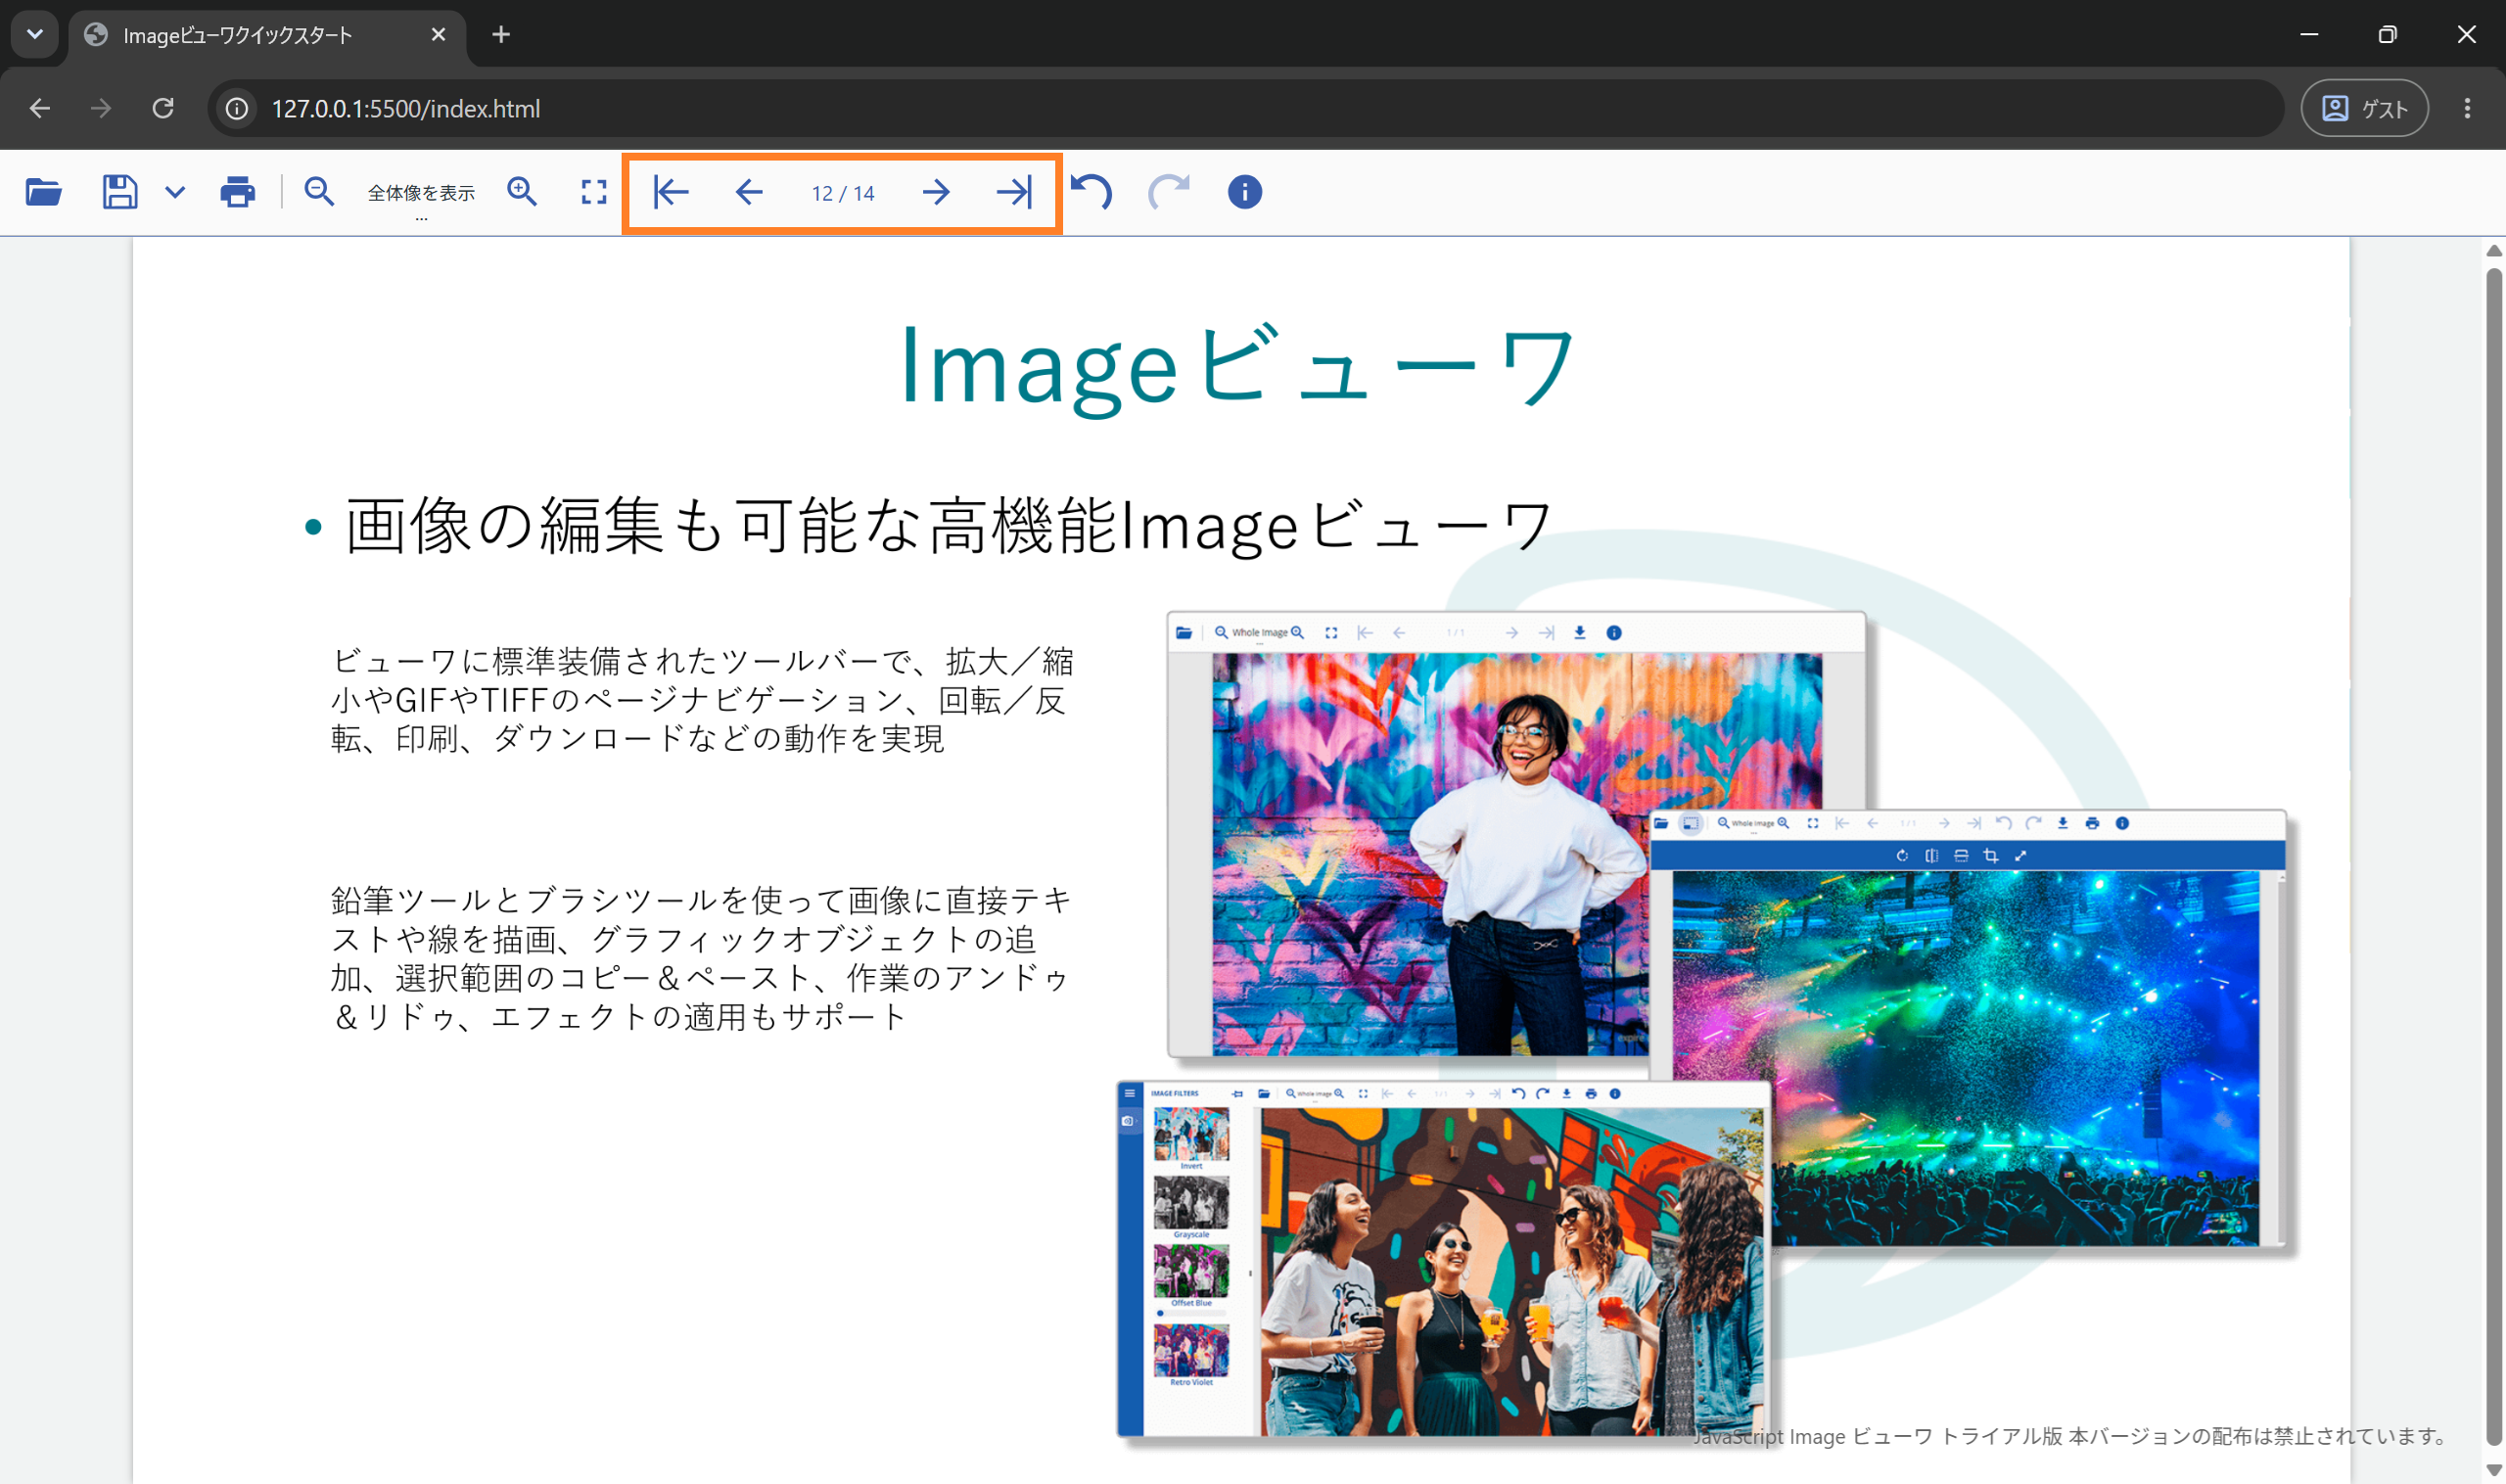Click the Imageビューワ heading text

[1238, 367]
